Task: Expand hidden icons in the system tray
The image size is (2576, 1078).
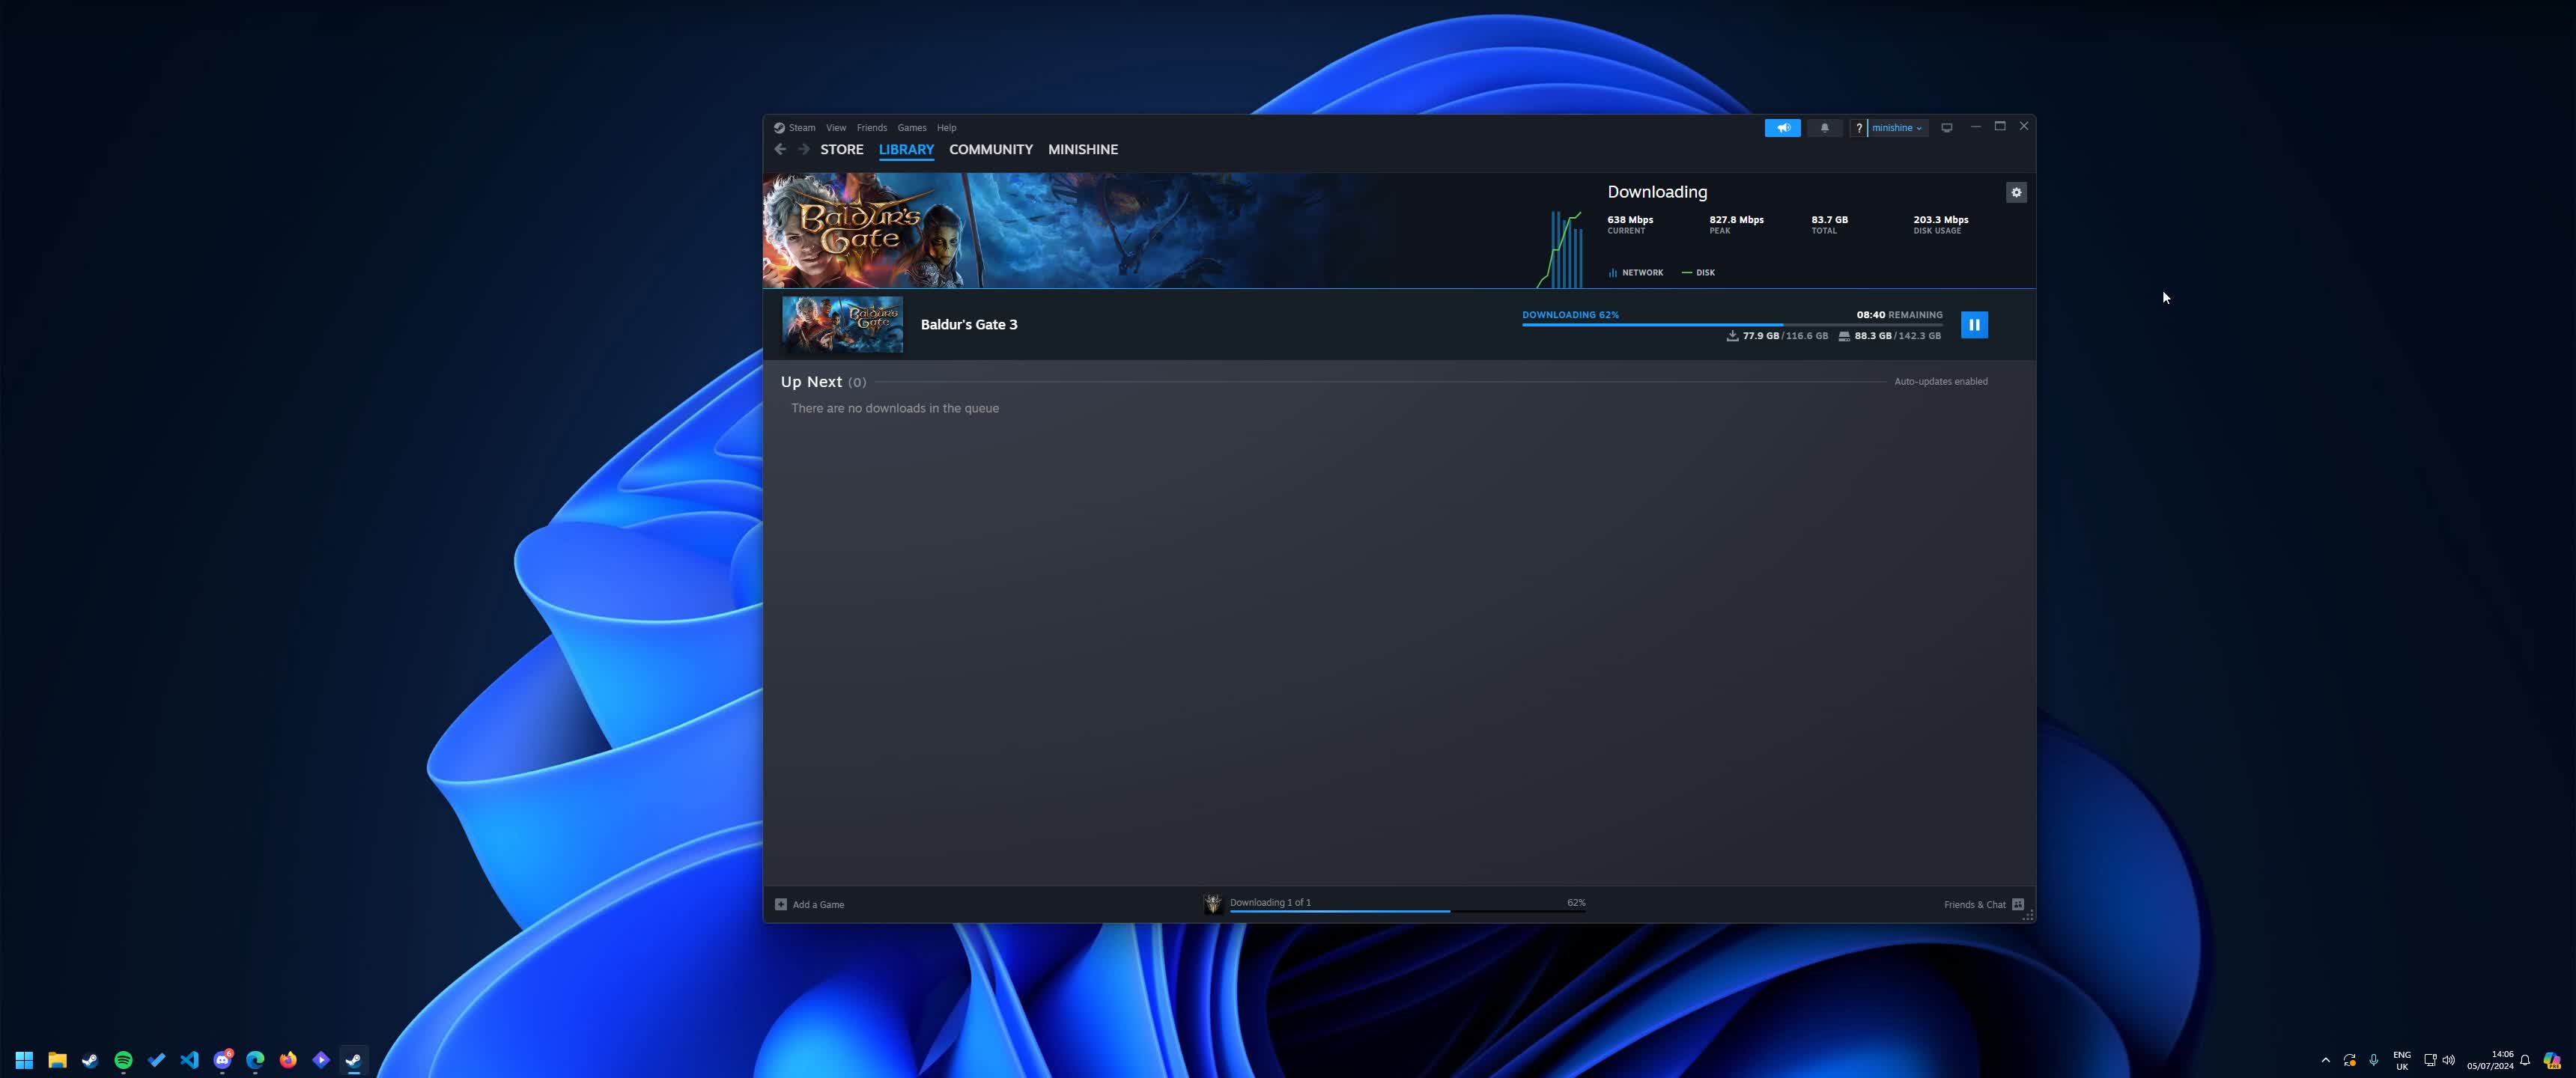Action: click(2325, 1059)
